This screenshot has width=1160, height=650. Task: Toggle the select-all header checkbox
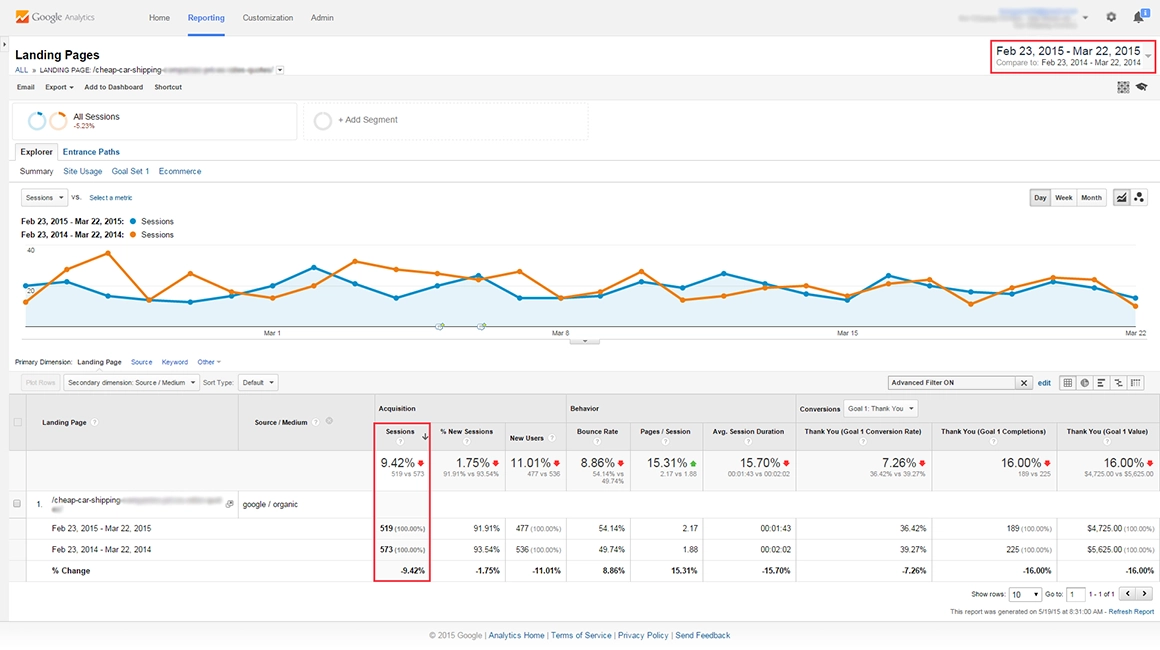click(17, 422)
